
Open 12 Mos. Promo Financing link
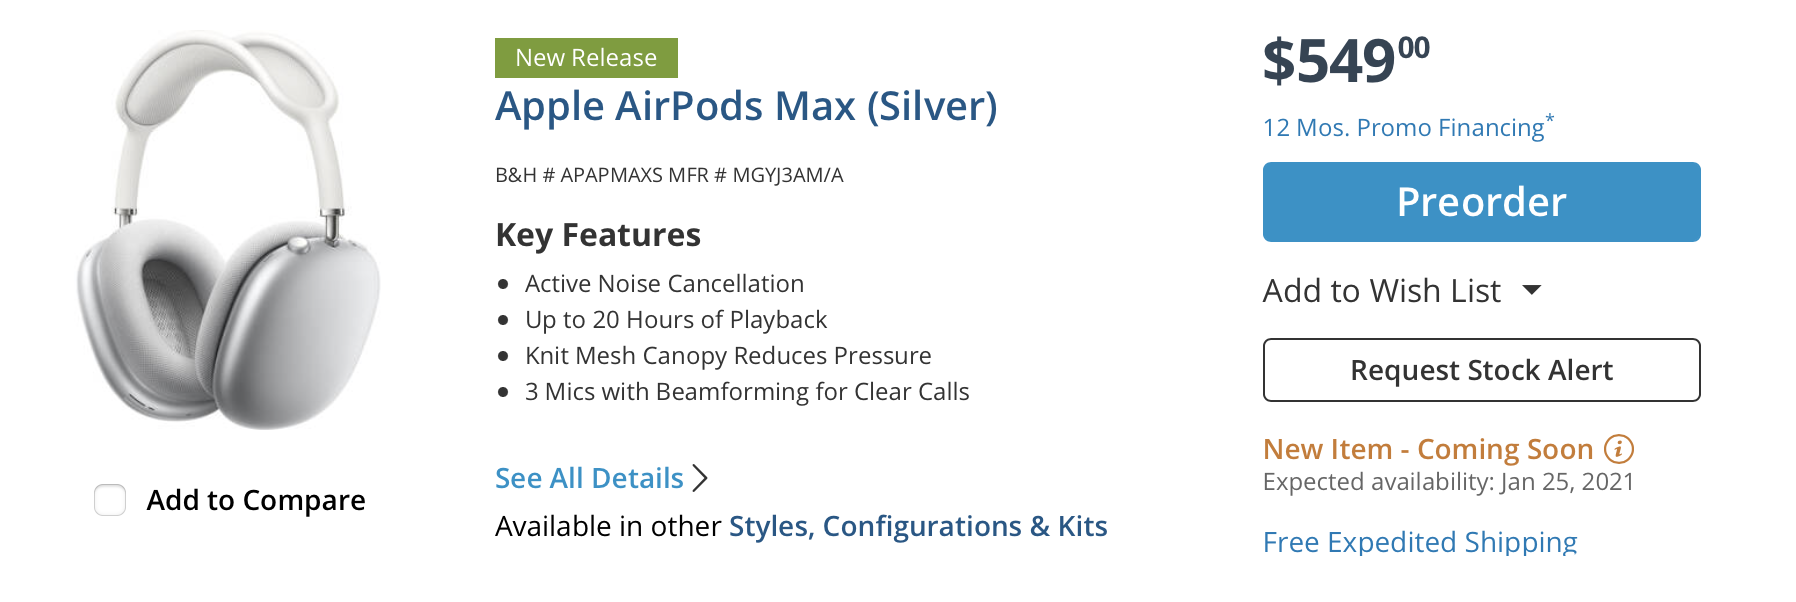[1403, 128]
